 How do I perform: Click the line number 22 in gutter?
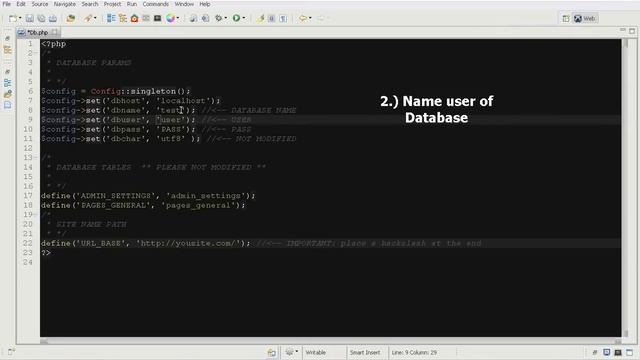click(27, 243)
